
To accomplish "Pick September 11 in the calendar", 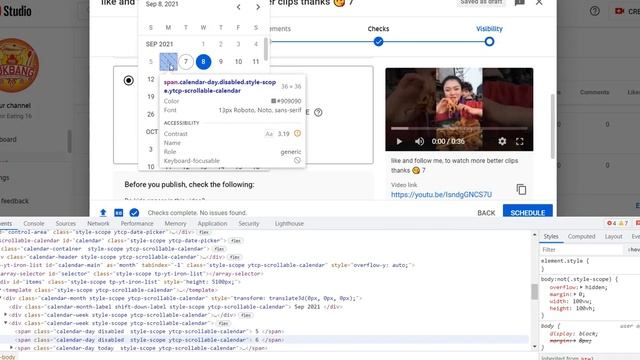I will coord(256,62).
